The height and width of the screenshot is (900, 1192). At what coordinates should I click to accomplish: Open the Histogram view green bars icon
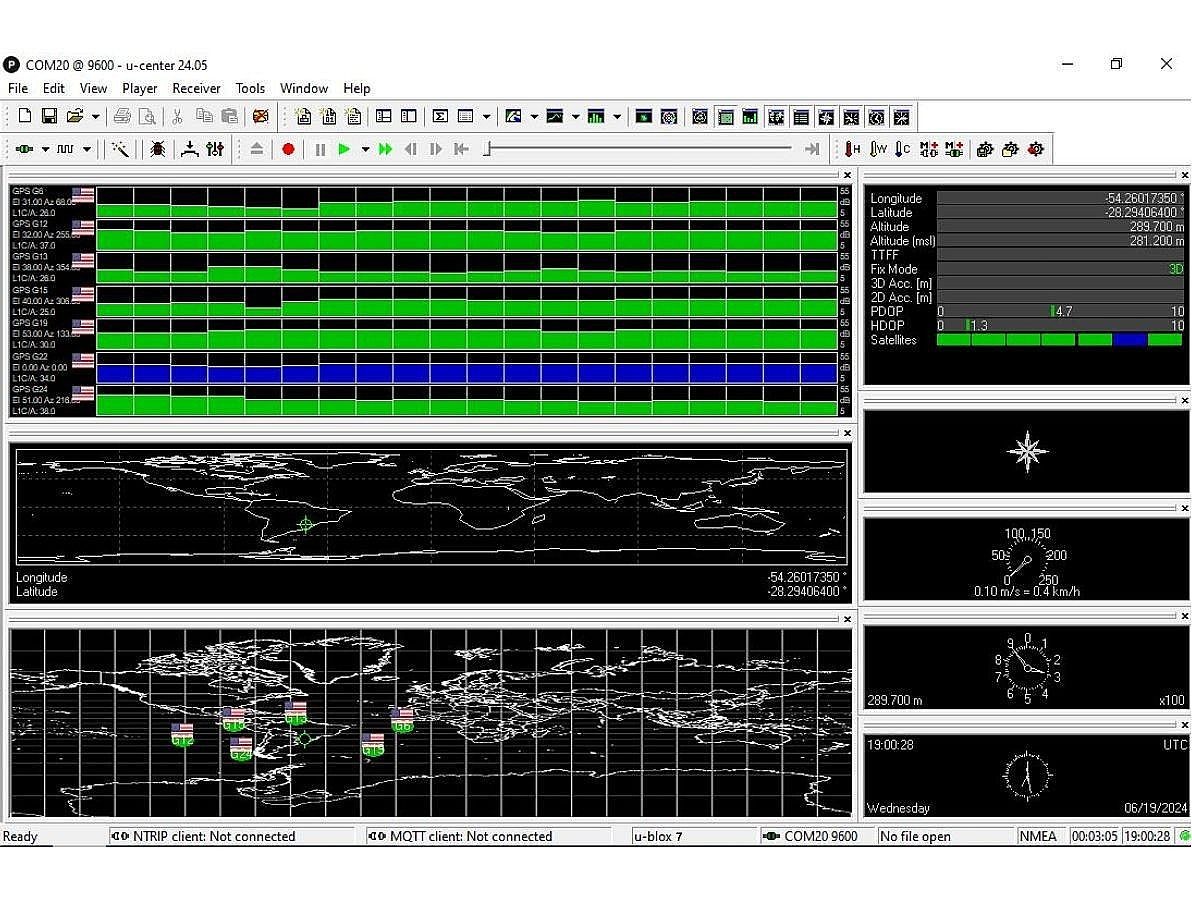[x=597, y=116]
